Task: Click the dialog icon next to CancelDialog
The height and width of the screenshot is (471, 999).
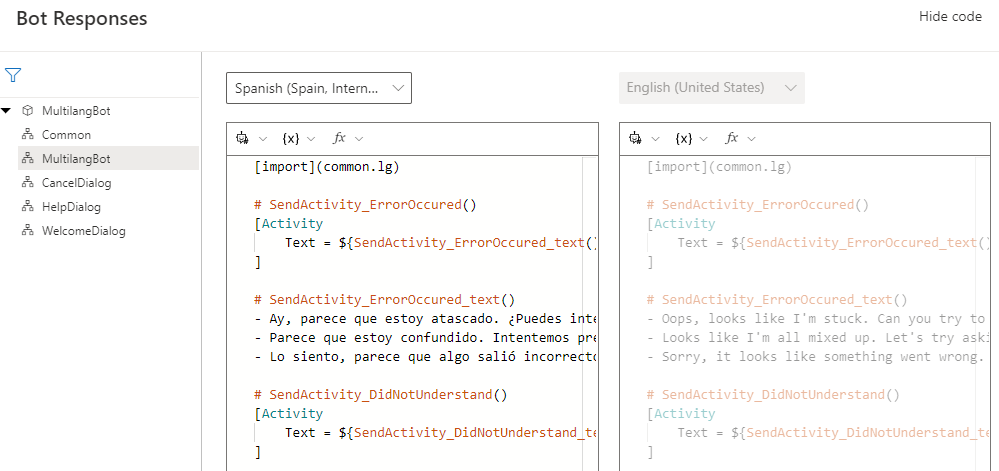Action: tap(27, 183)
